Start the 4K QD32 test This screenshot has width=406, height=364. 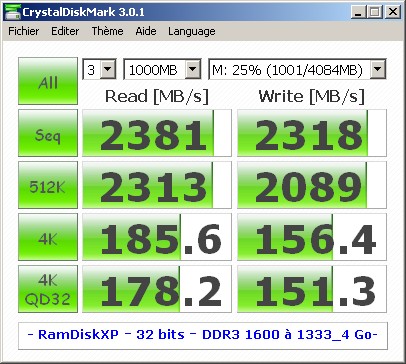(x=48, y=289)
